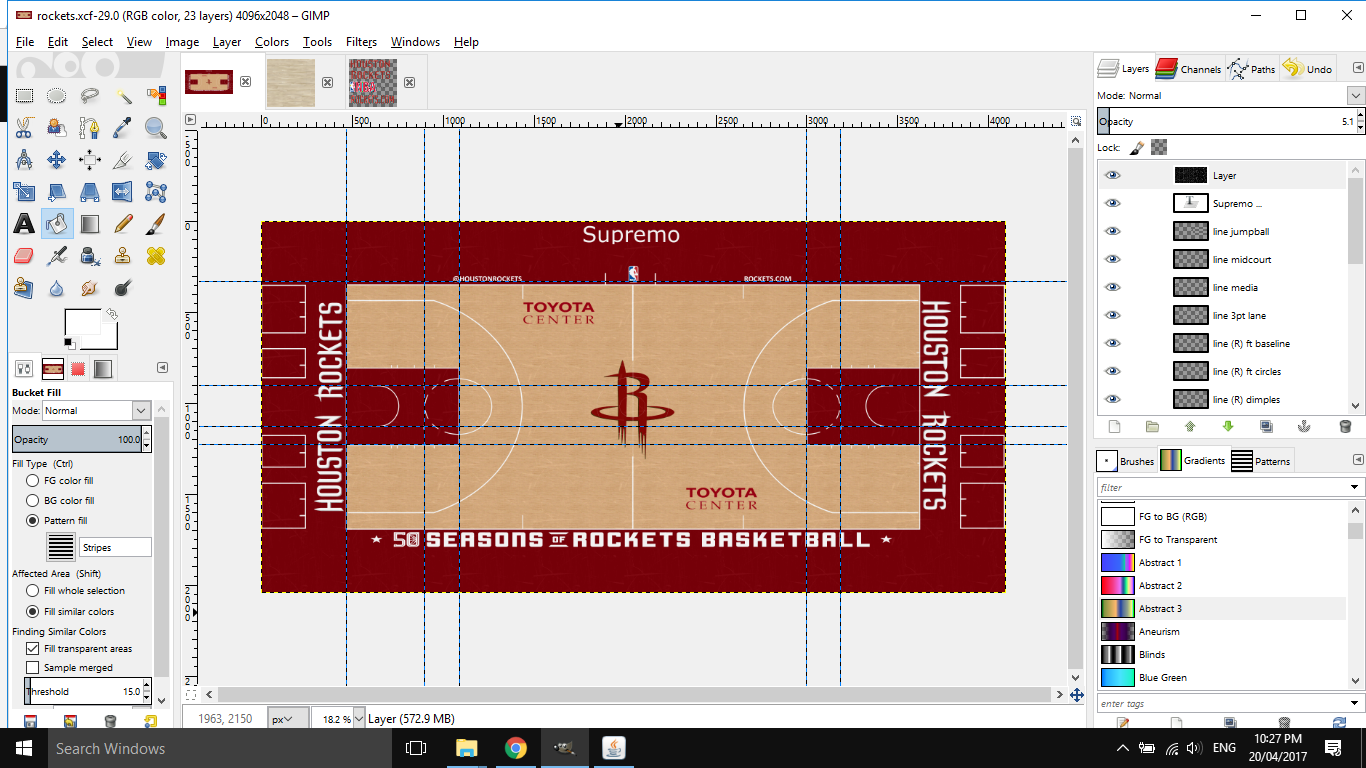1366x768 pixels.
Task: Open the Filters menu
Action: 361,42
